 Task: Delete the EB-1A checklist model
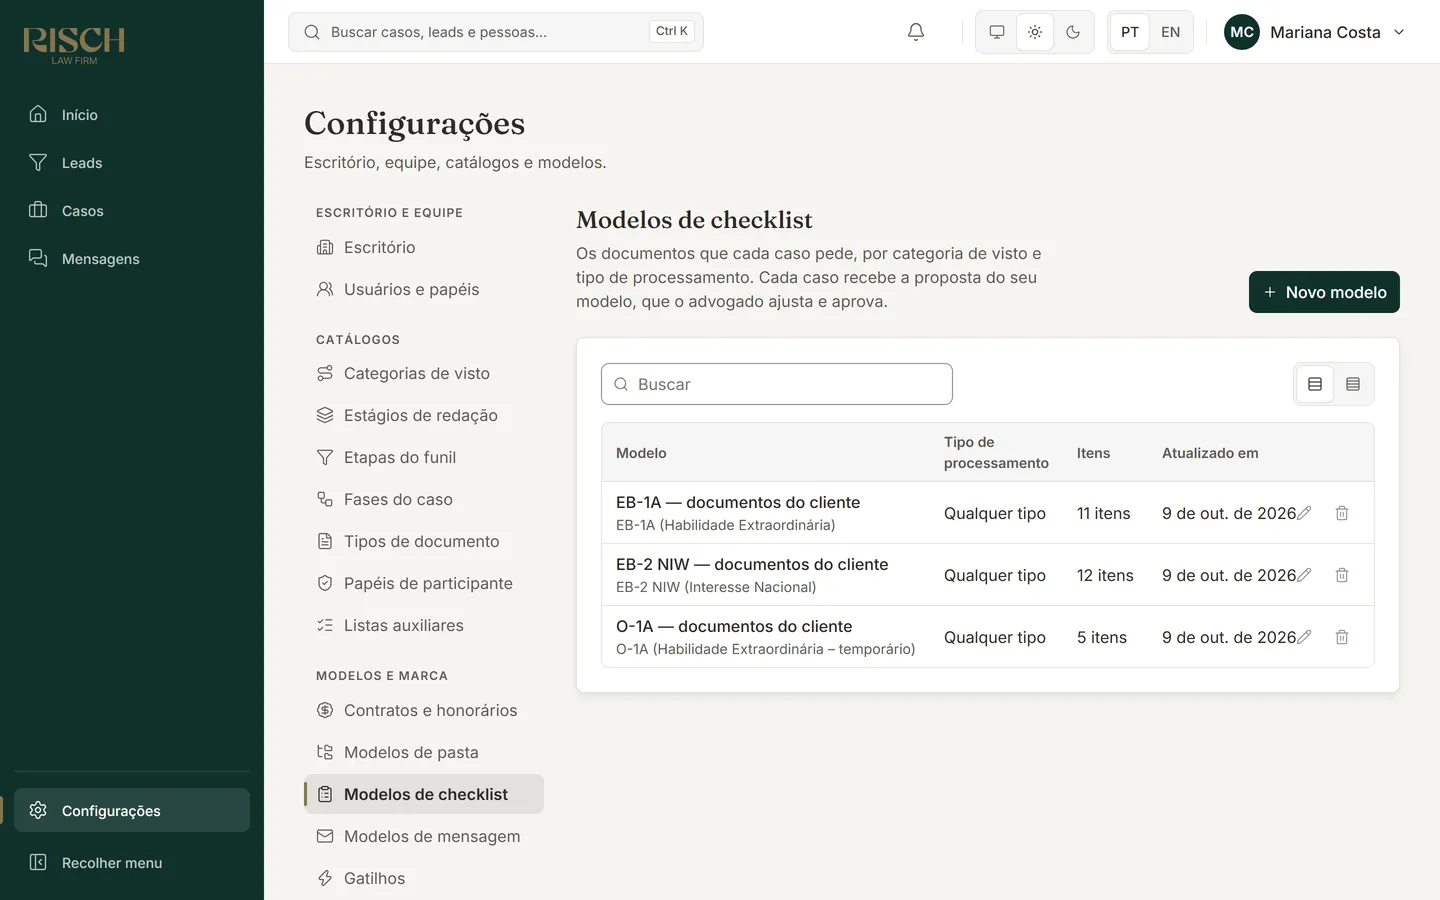coord(1342,513)
